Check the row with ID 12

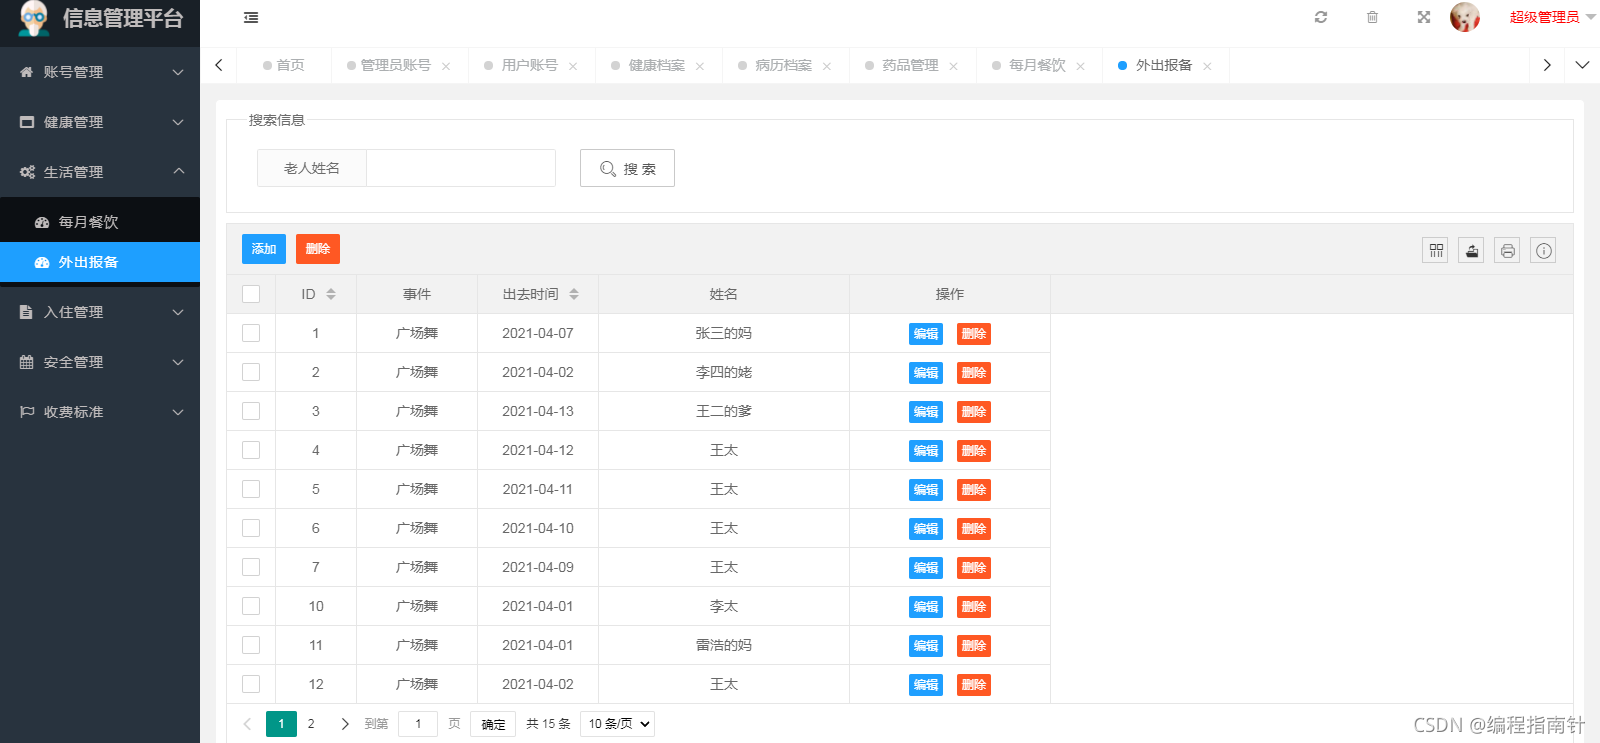pyautogui.click(x=251, y=684)
